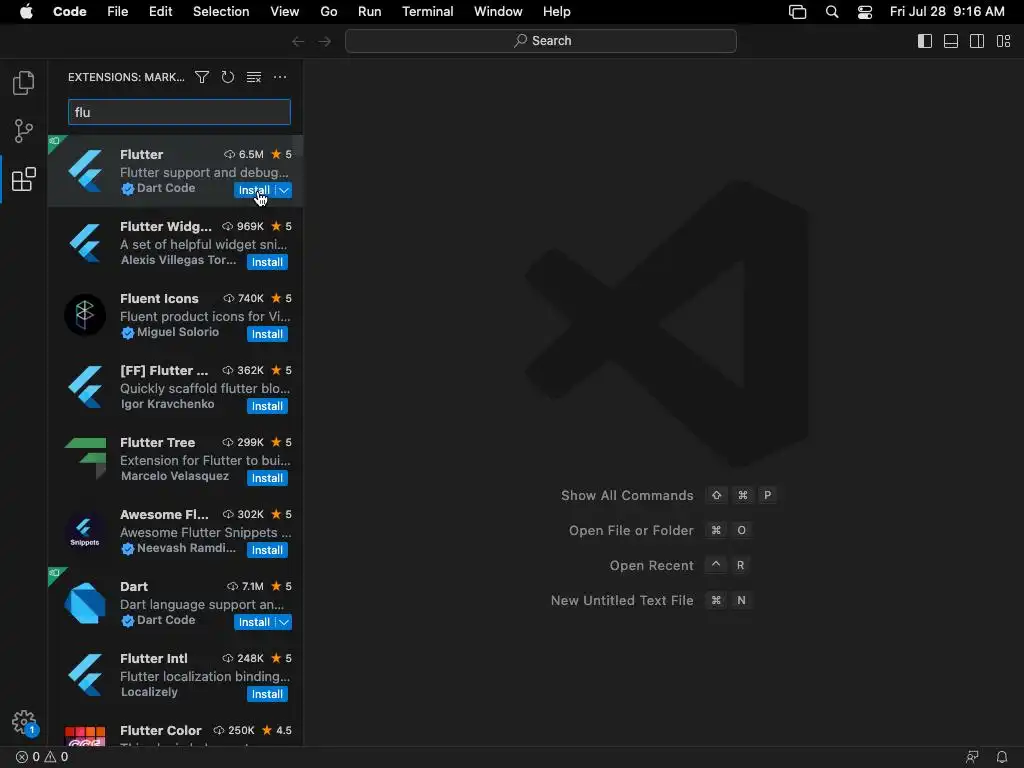Open errors and warnings status item
Screen dimensions: 1024x768
coord(42,757)
